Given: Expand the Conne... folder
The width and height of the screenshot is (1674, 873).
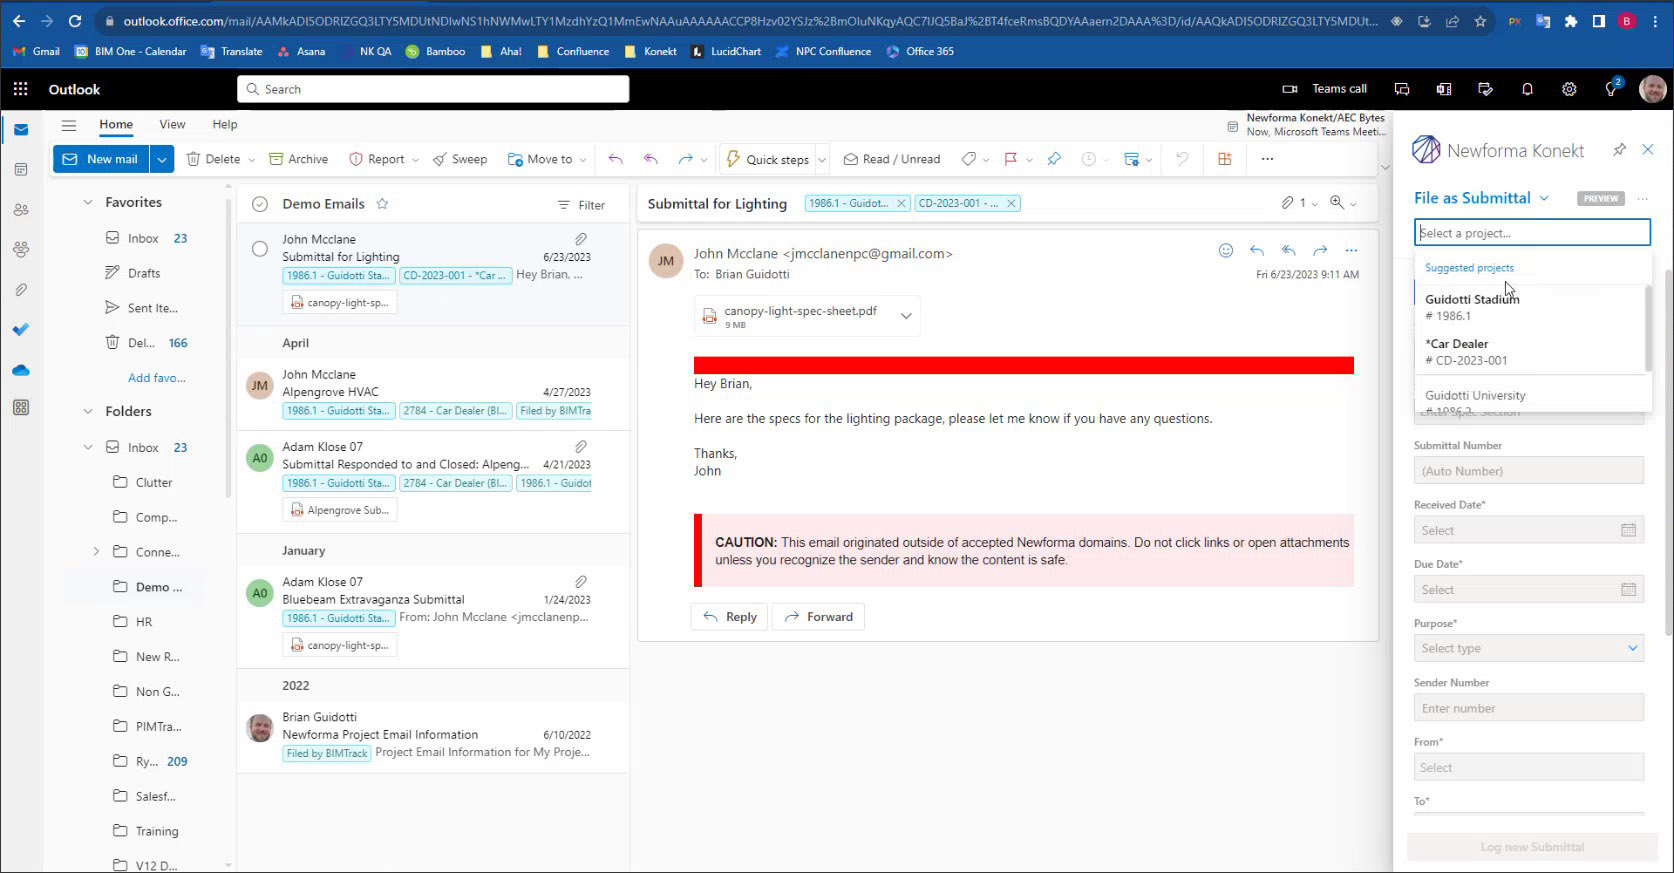Looking at the screenshot, I should pyautogui.click(x=96, y=551).
